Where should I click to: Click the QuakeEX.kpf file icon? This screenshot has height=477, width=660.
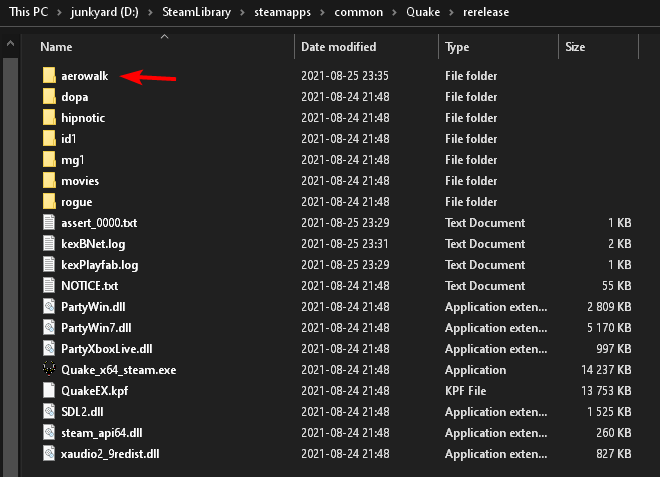(x=50, y=391)
